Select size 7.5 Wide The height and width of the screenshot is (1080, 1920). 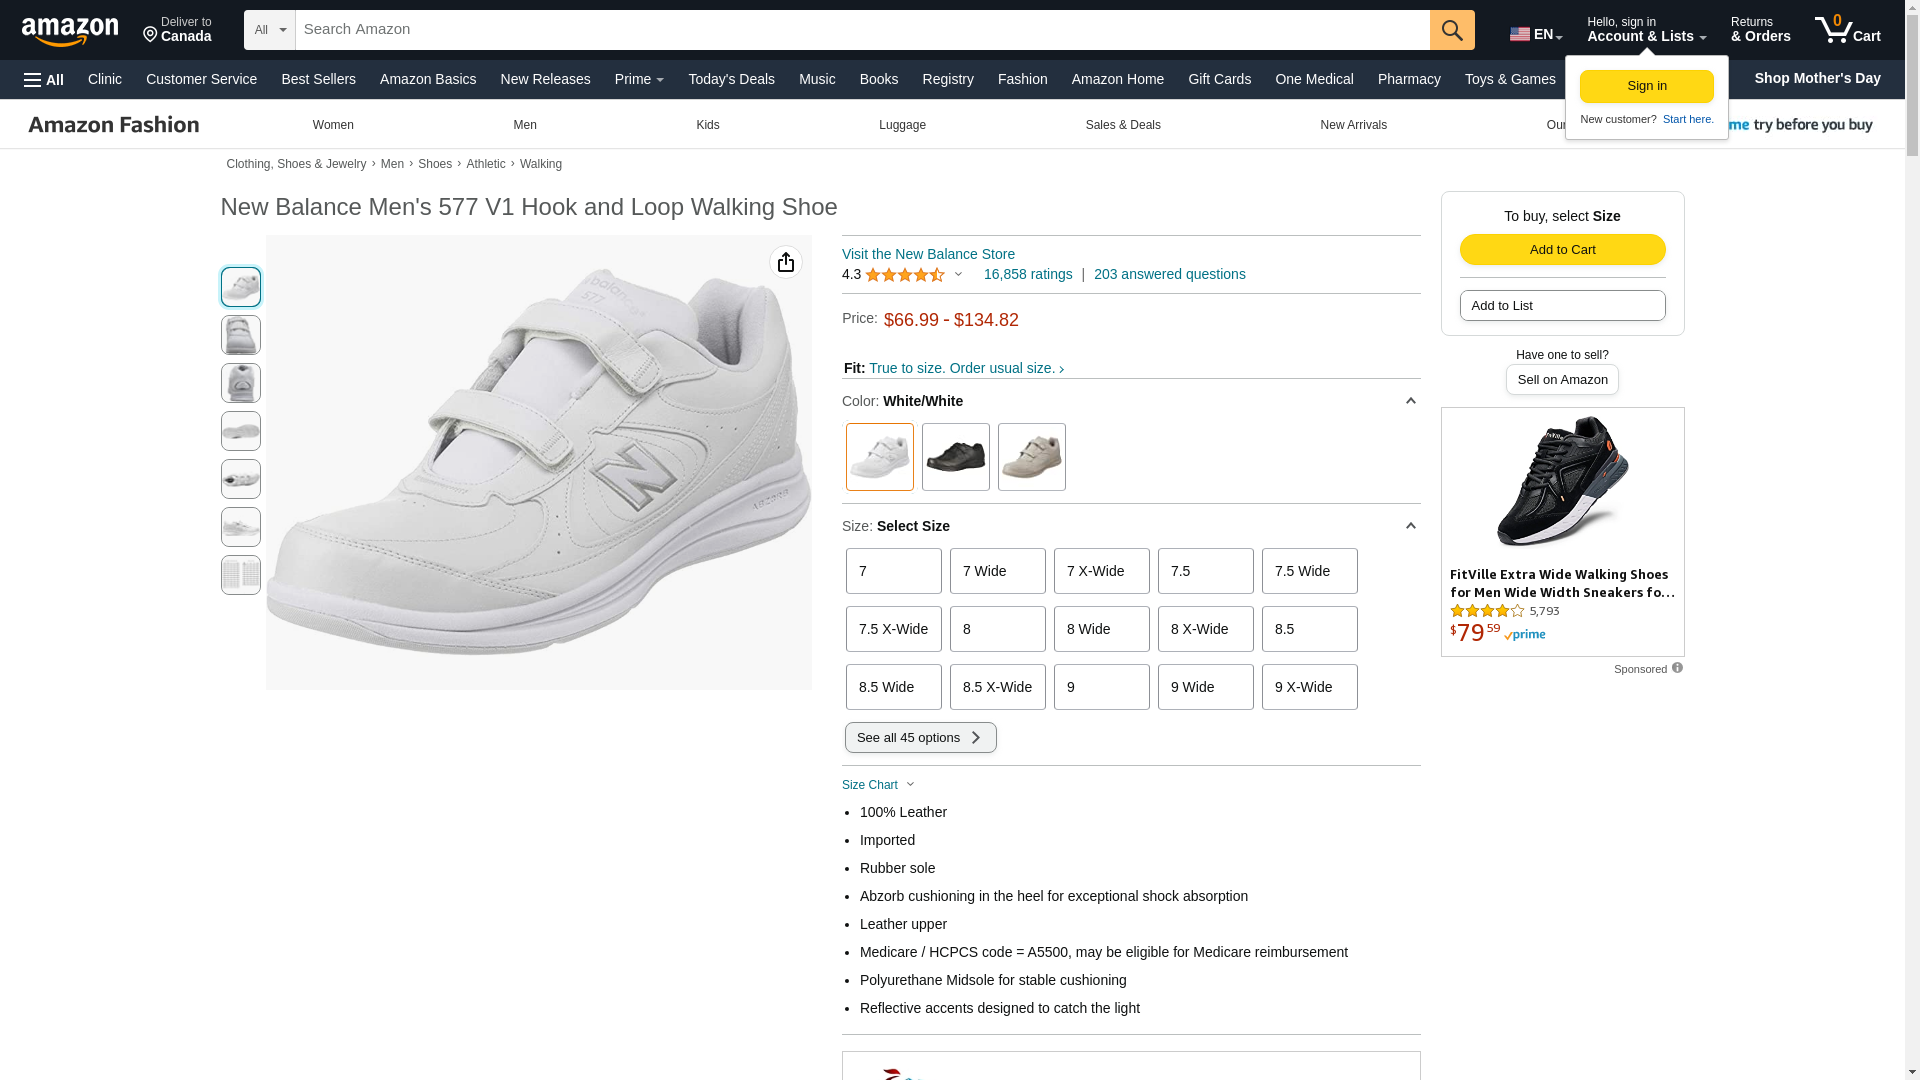1309,571
